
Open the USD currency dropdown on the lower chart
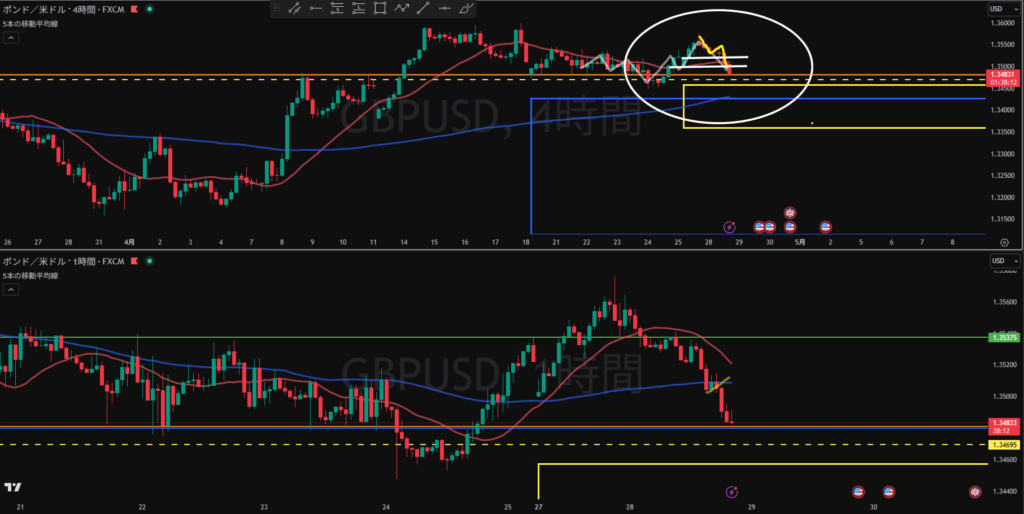coord(1004,261)
